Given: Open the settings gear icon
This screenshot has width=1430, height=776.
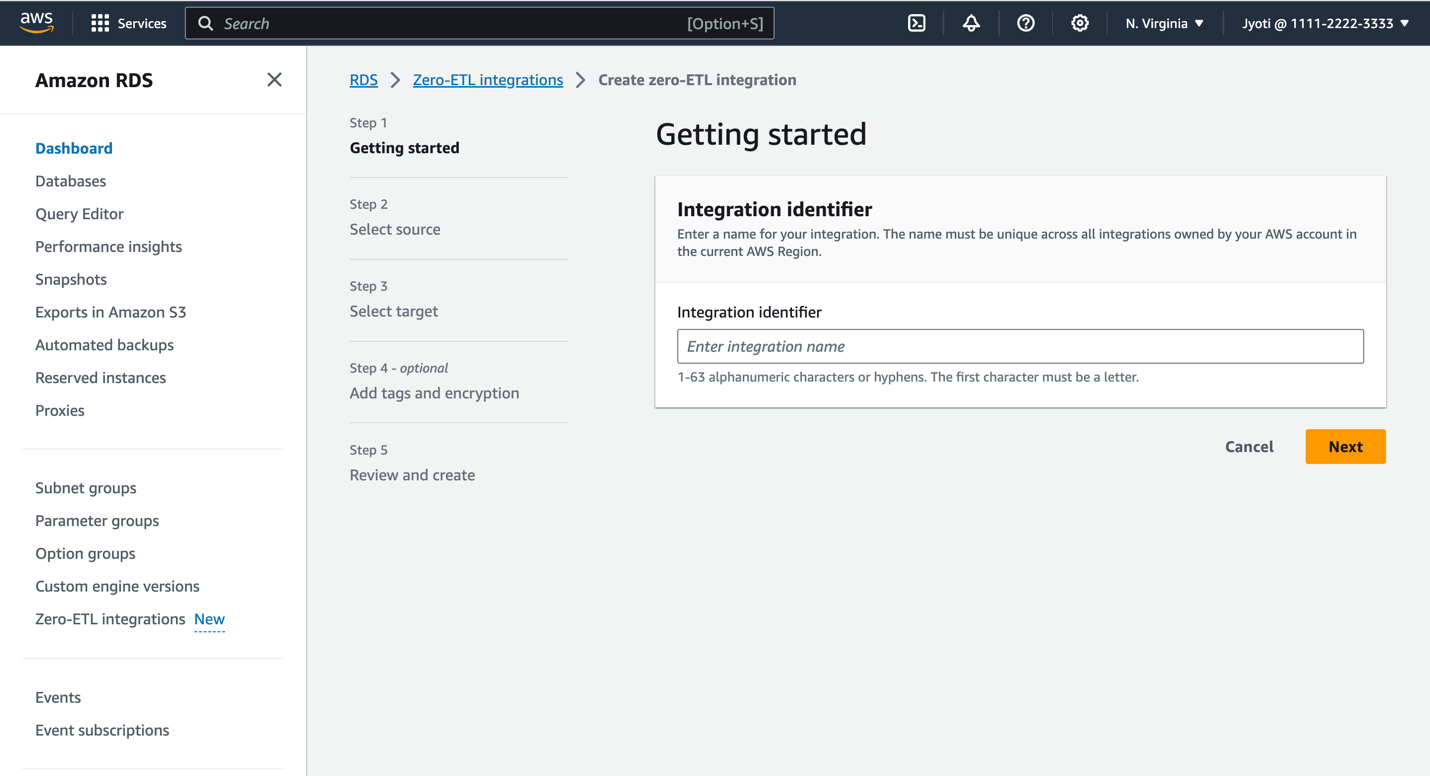Looking at the screenshot, I should tap(1080, 23).
